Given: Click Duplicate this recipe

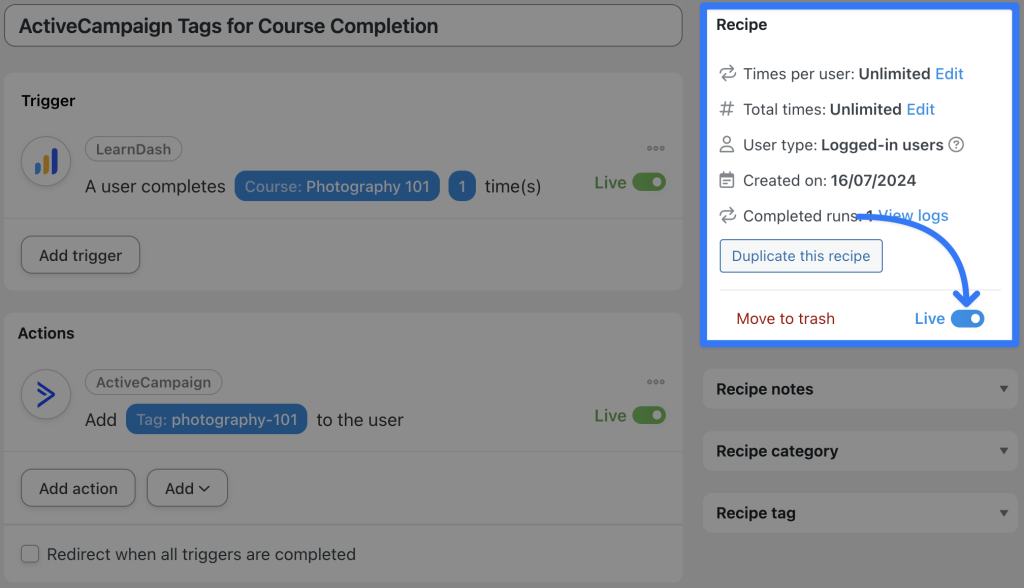Looking at the screenshot, I should (x=800, y=256).
